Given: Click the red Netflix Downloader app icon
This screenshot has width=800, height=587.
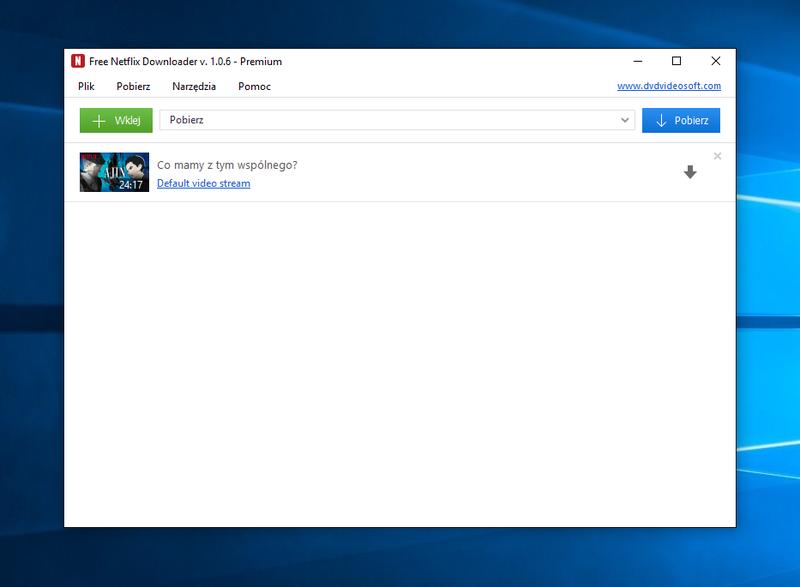Looking at the screenshot, I should coord(78,61).
